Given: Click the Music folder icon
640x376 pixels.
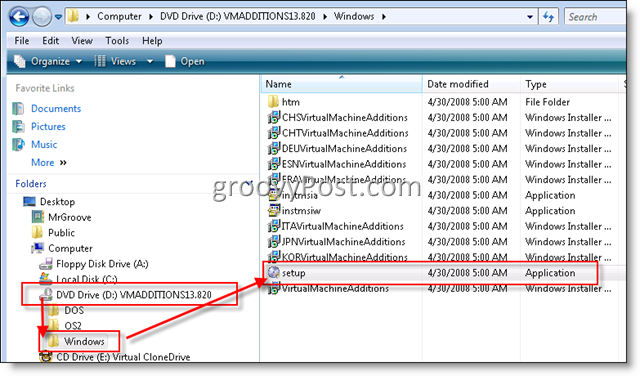Looking at the screenshot, I should pyautogui.click(x=18, y=145).
